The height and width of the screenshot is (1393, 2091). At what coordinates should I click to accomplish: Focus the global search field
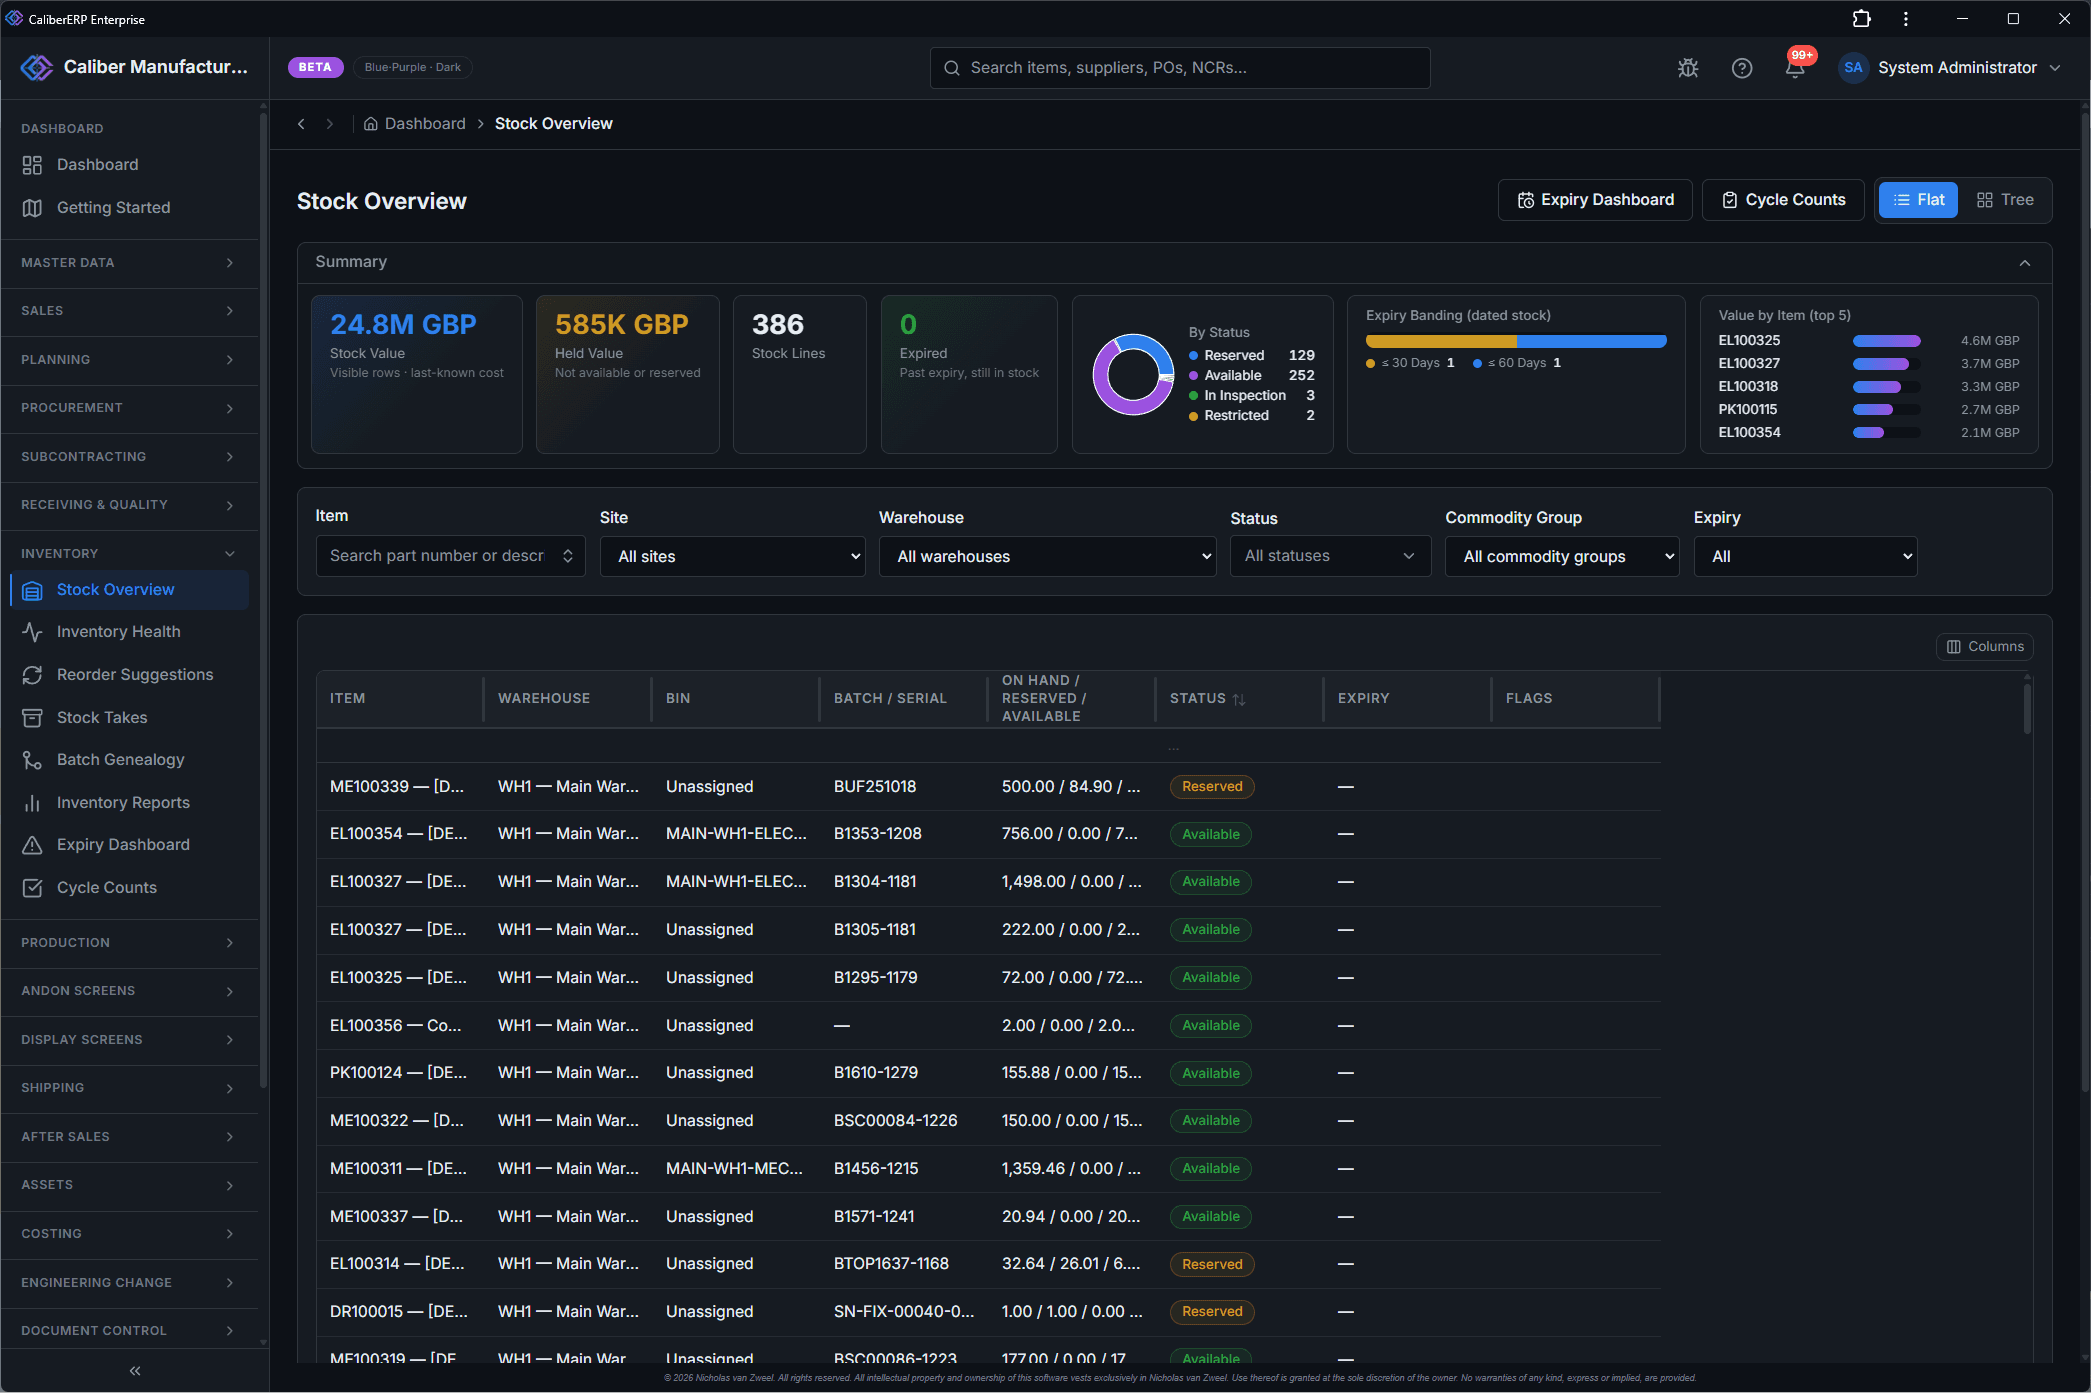coord(1180,68)
